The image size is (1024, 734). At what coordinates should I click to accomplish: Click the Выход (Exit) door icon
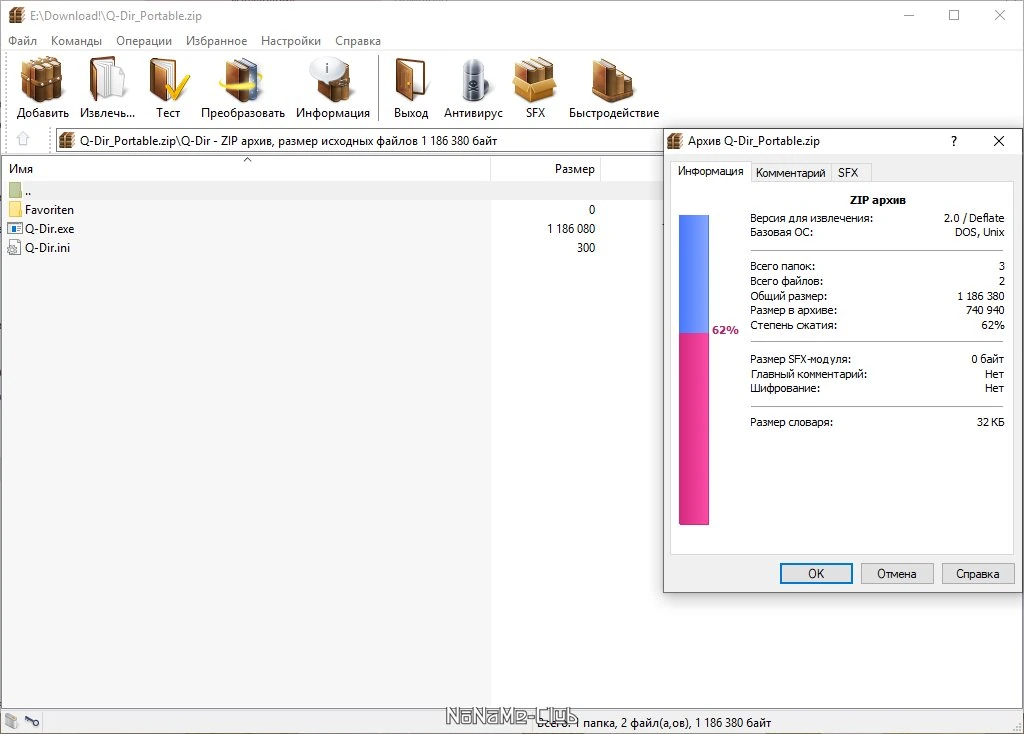(x=411, y=80)
